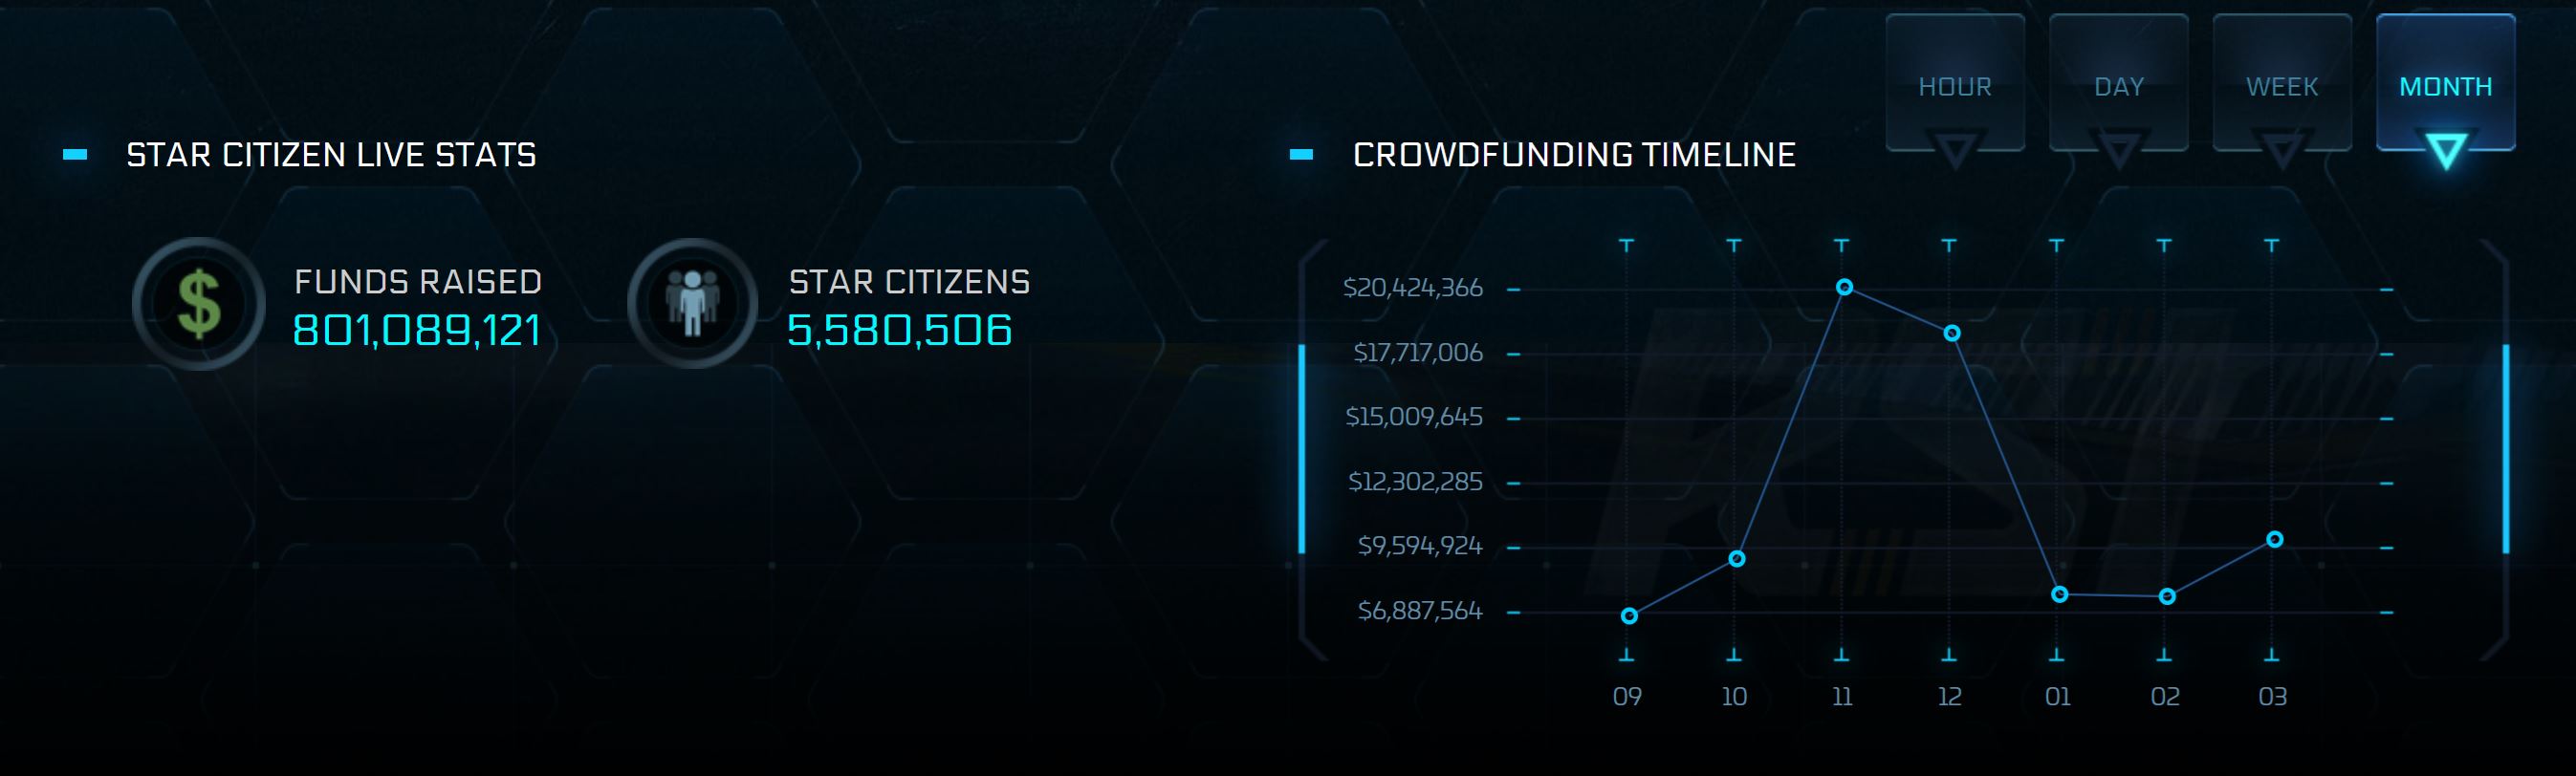Click the month 09 data point

1629,616
